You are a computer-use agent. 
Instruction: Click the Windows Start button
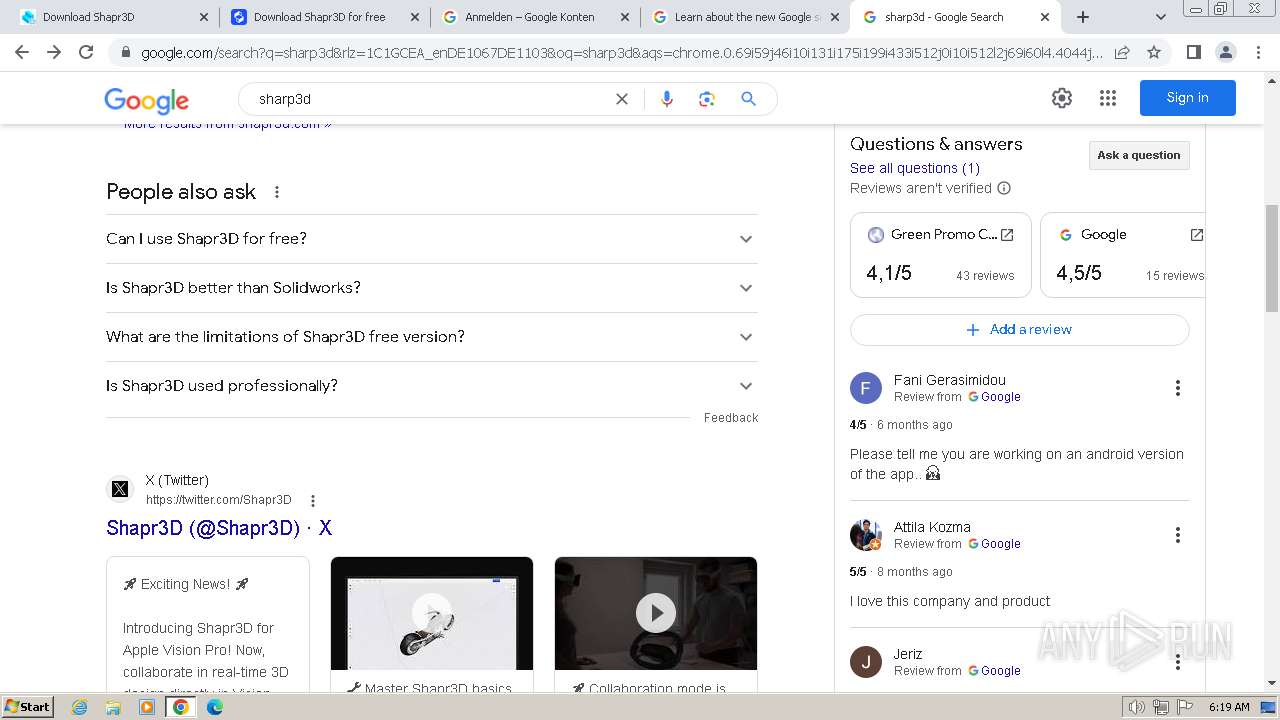click(27, 707)
